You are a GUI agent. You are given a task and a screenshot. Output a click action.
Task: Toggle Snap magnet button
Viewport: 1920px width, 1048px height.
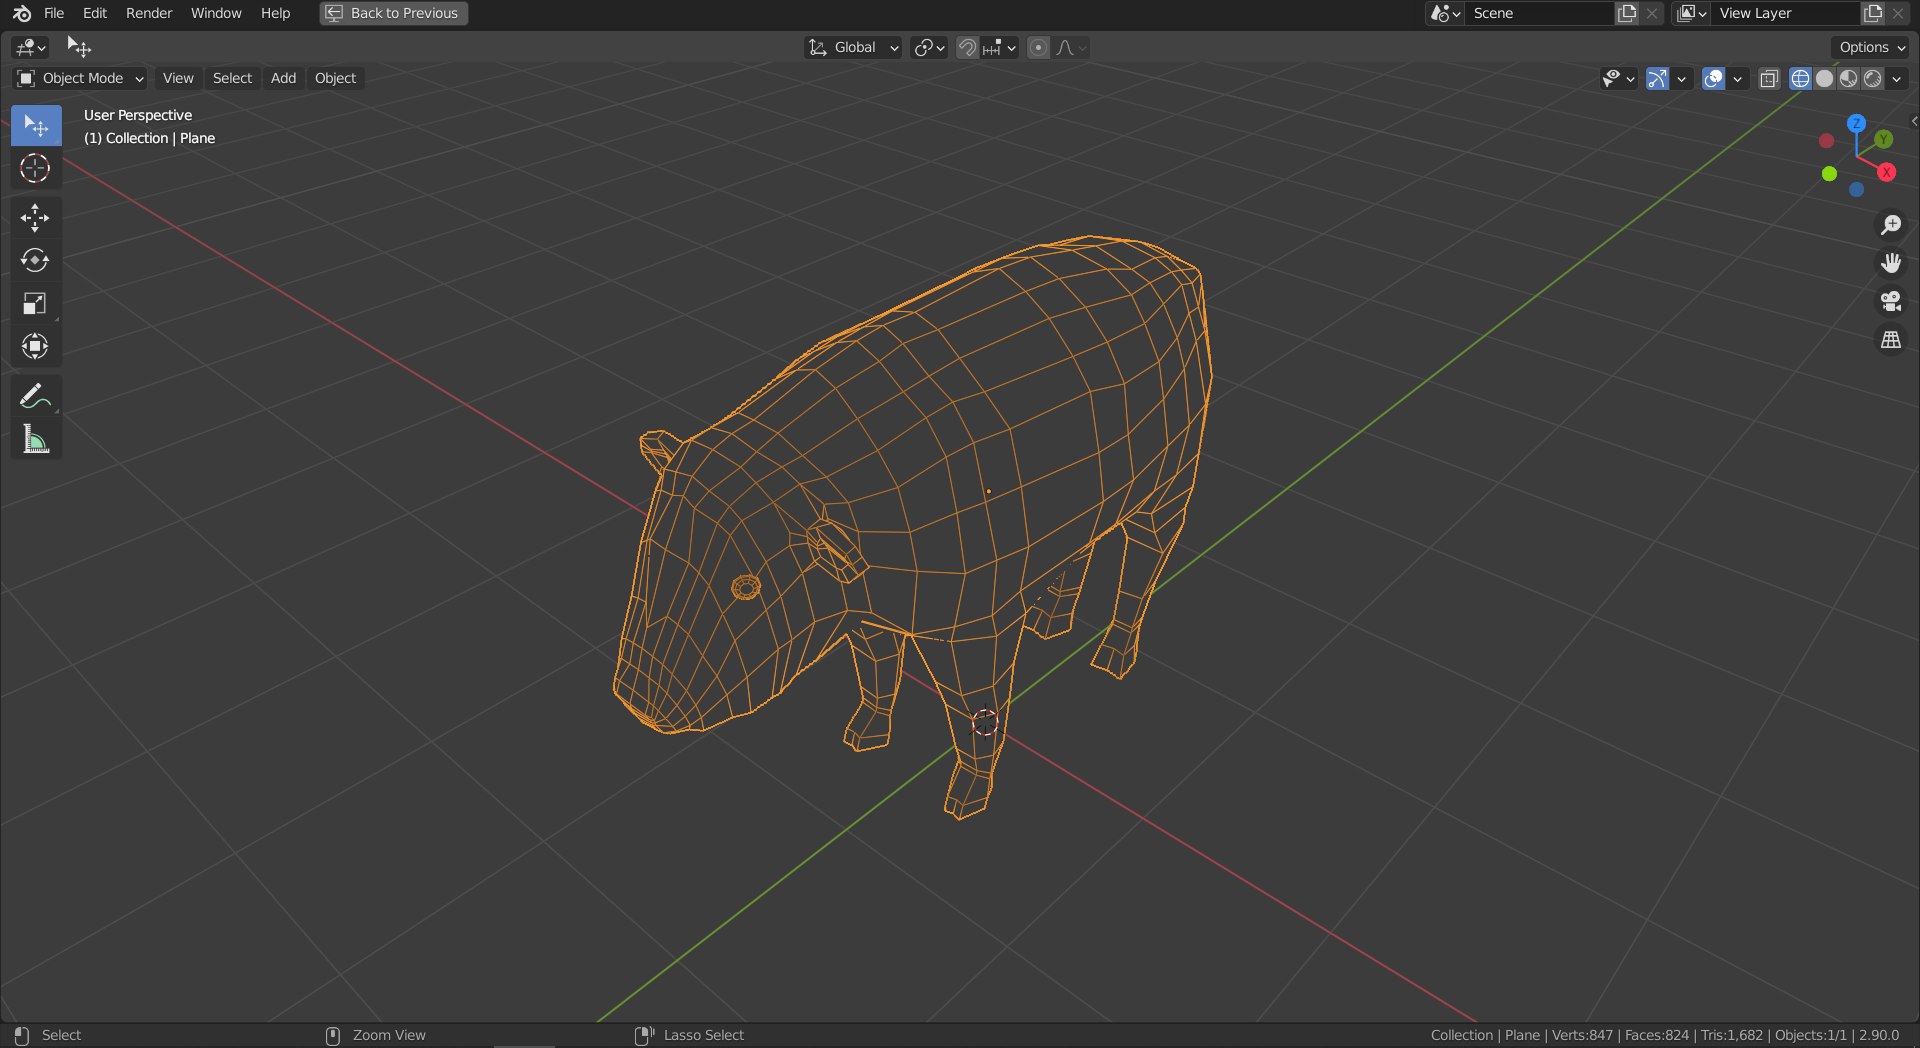coord(967,47)
